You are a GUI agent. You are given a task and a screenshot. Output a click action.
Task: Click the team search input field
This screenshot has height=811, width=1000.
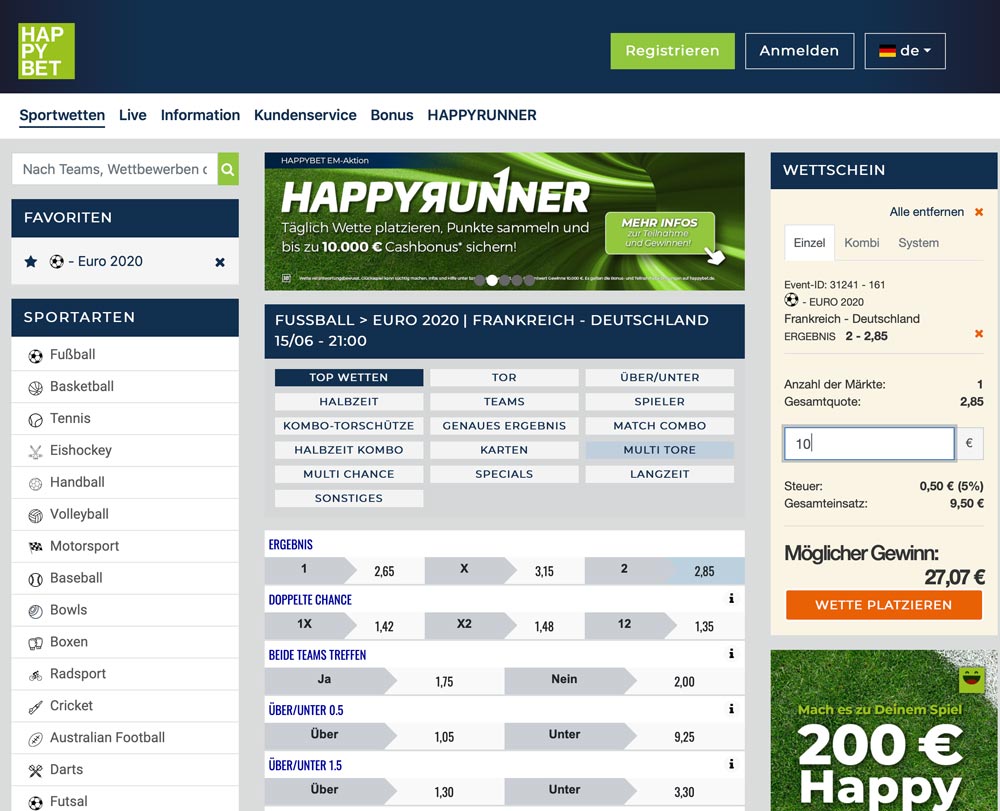[x=115, y=169]
